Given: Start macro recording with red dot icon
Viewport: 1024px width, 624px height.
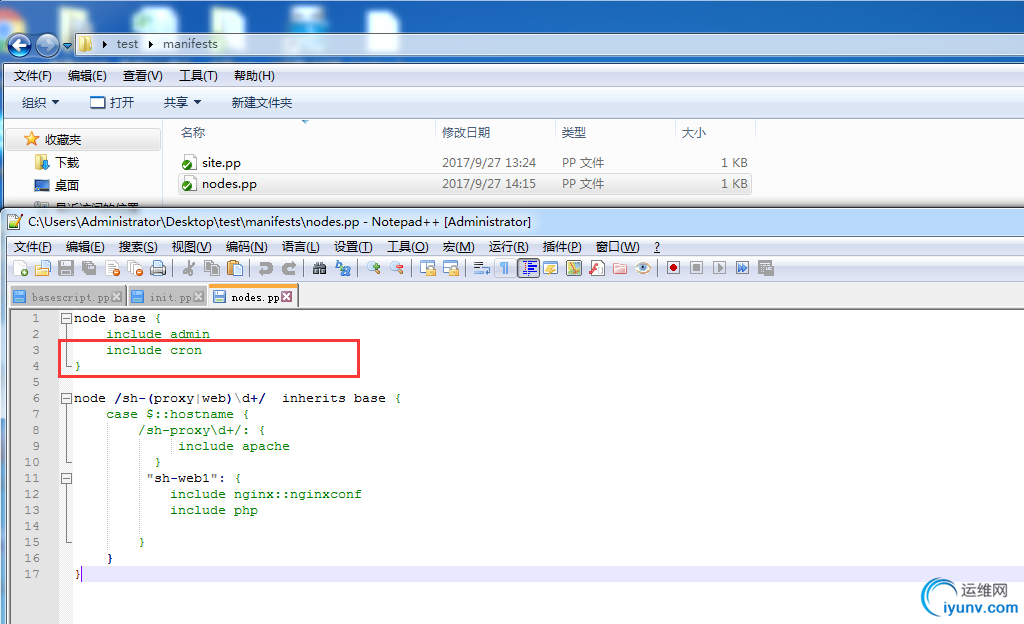Looking at the screenshot, I should click(x=673, y=268).
